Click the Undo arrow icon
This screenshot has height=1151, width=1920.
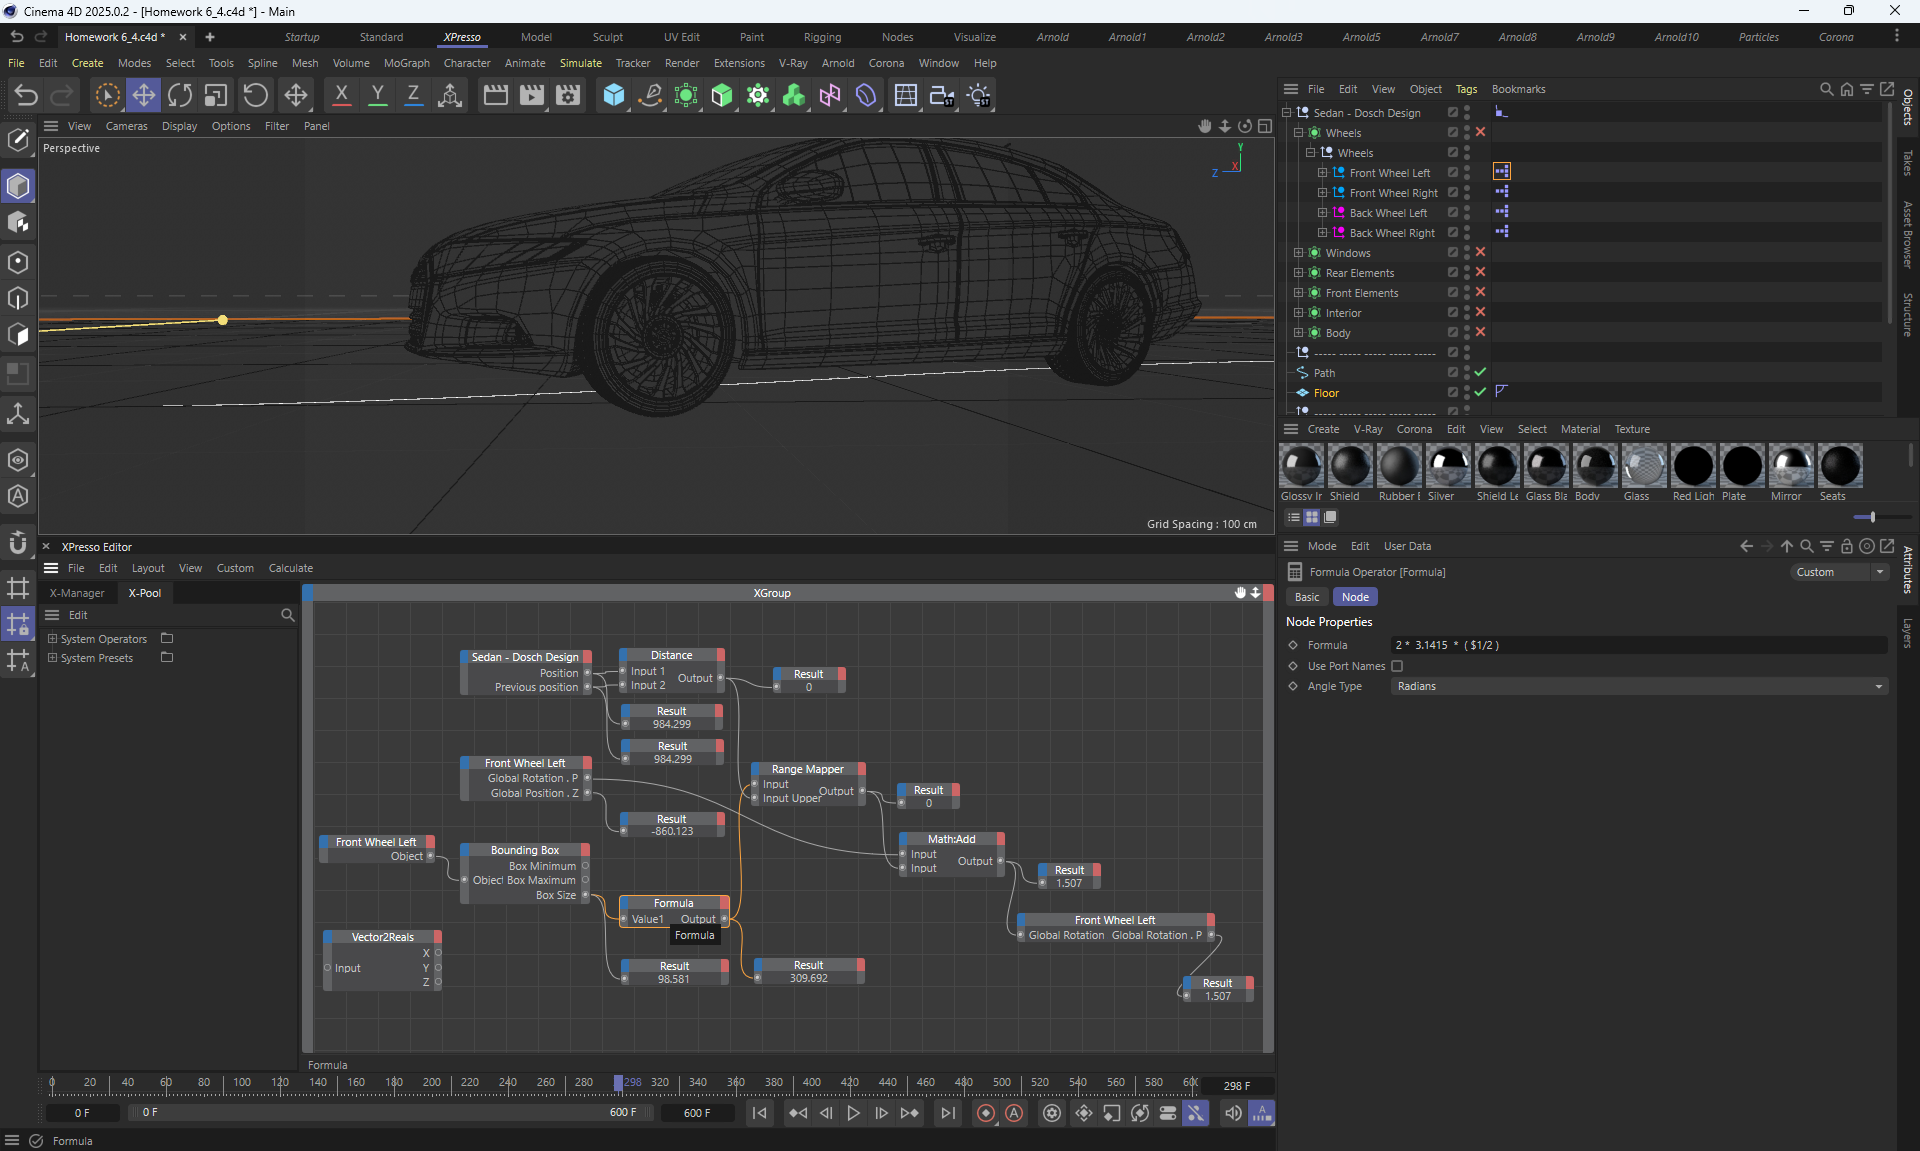point(26,95)
